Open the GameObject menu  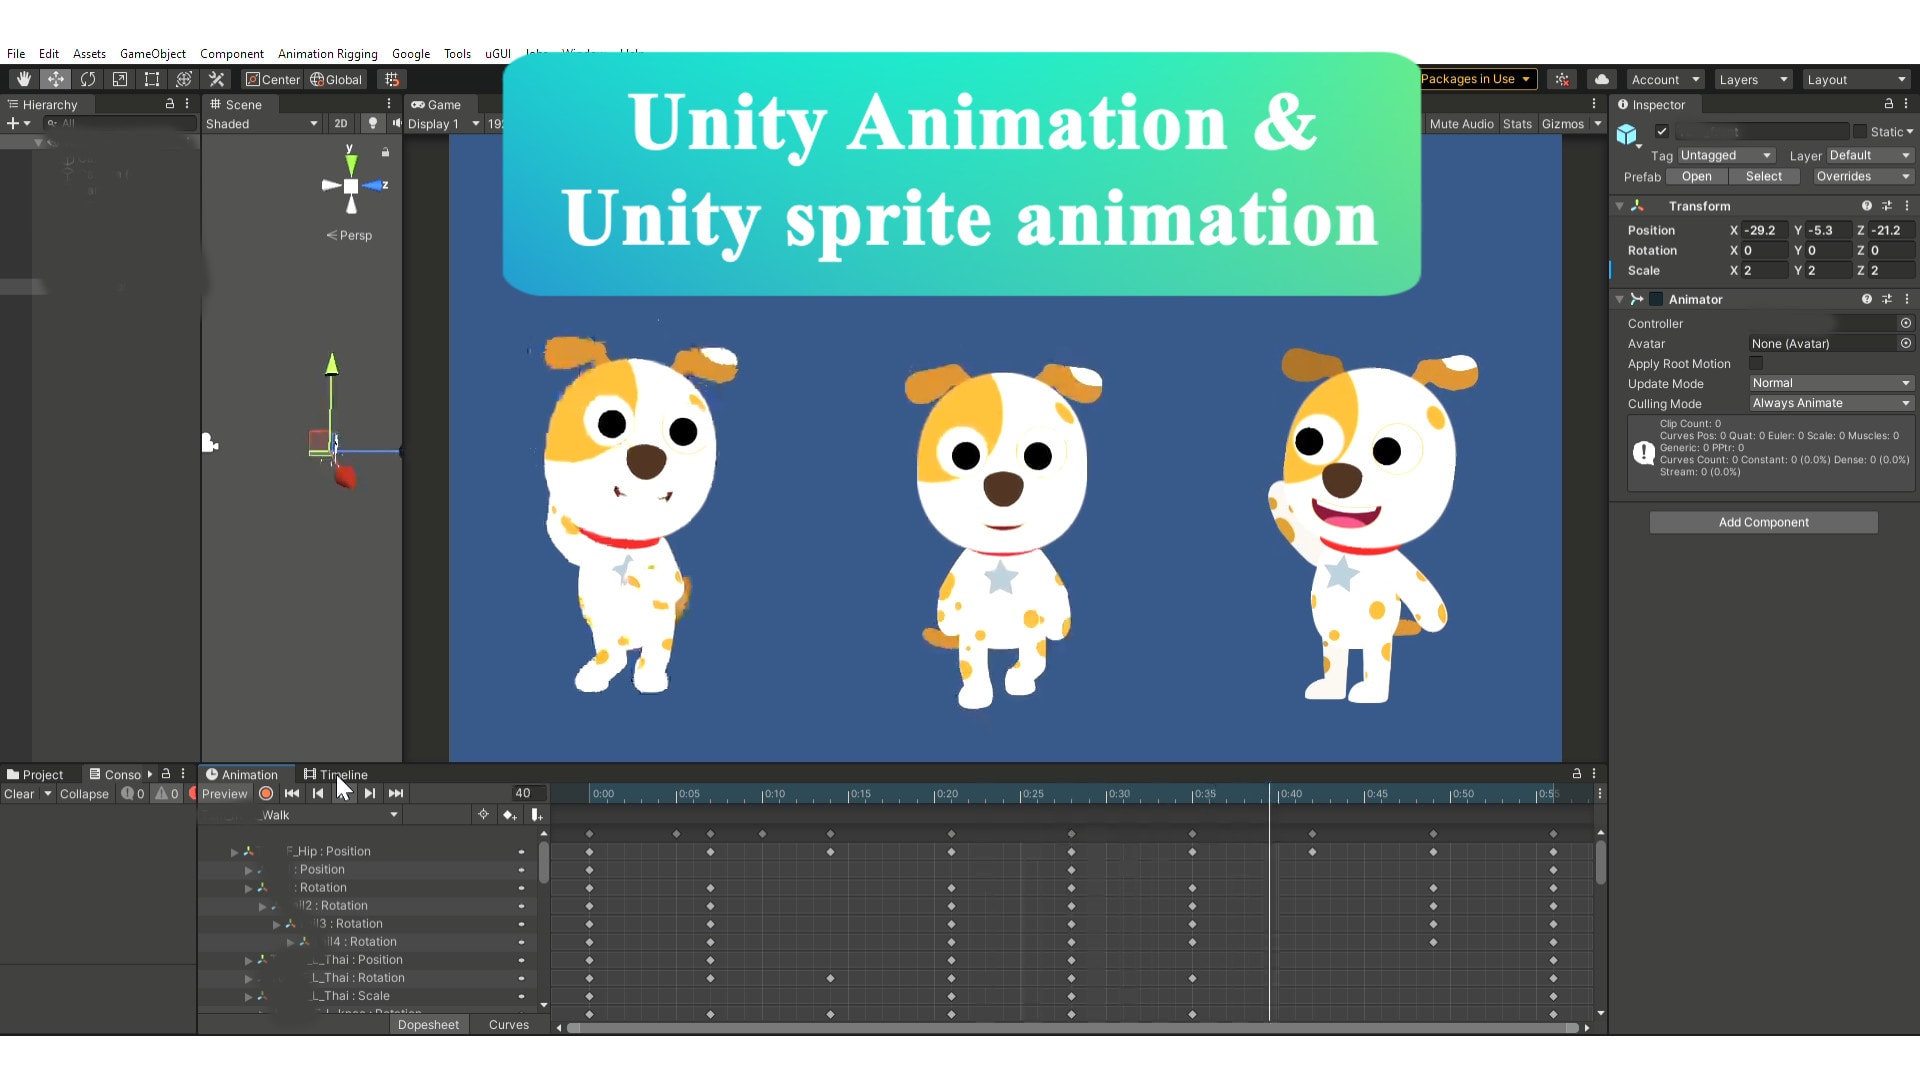click(x=152, y=53)
